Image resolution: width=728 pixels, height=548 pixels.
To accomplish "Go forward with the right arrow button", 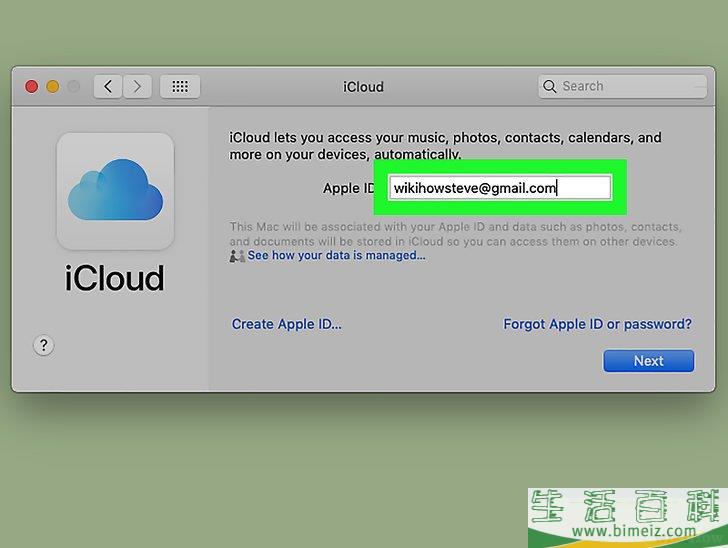I will 137,86.
